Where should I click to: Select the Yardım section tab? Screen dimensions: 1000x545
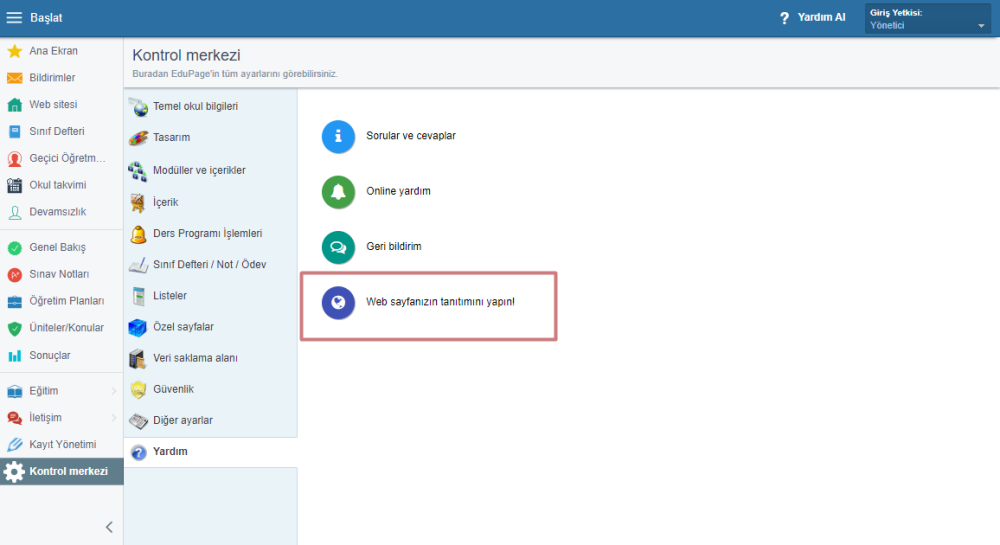pyautogui.click(x=210, y=452)
